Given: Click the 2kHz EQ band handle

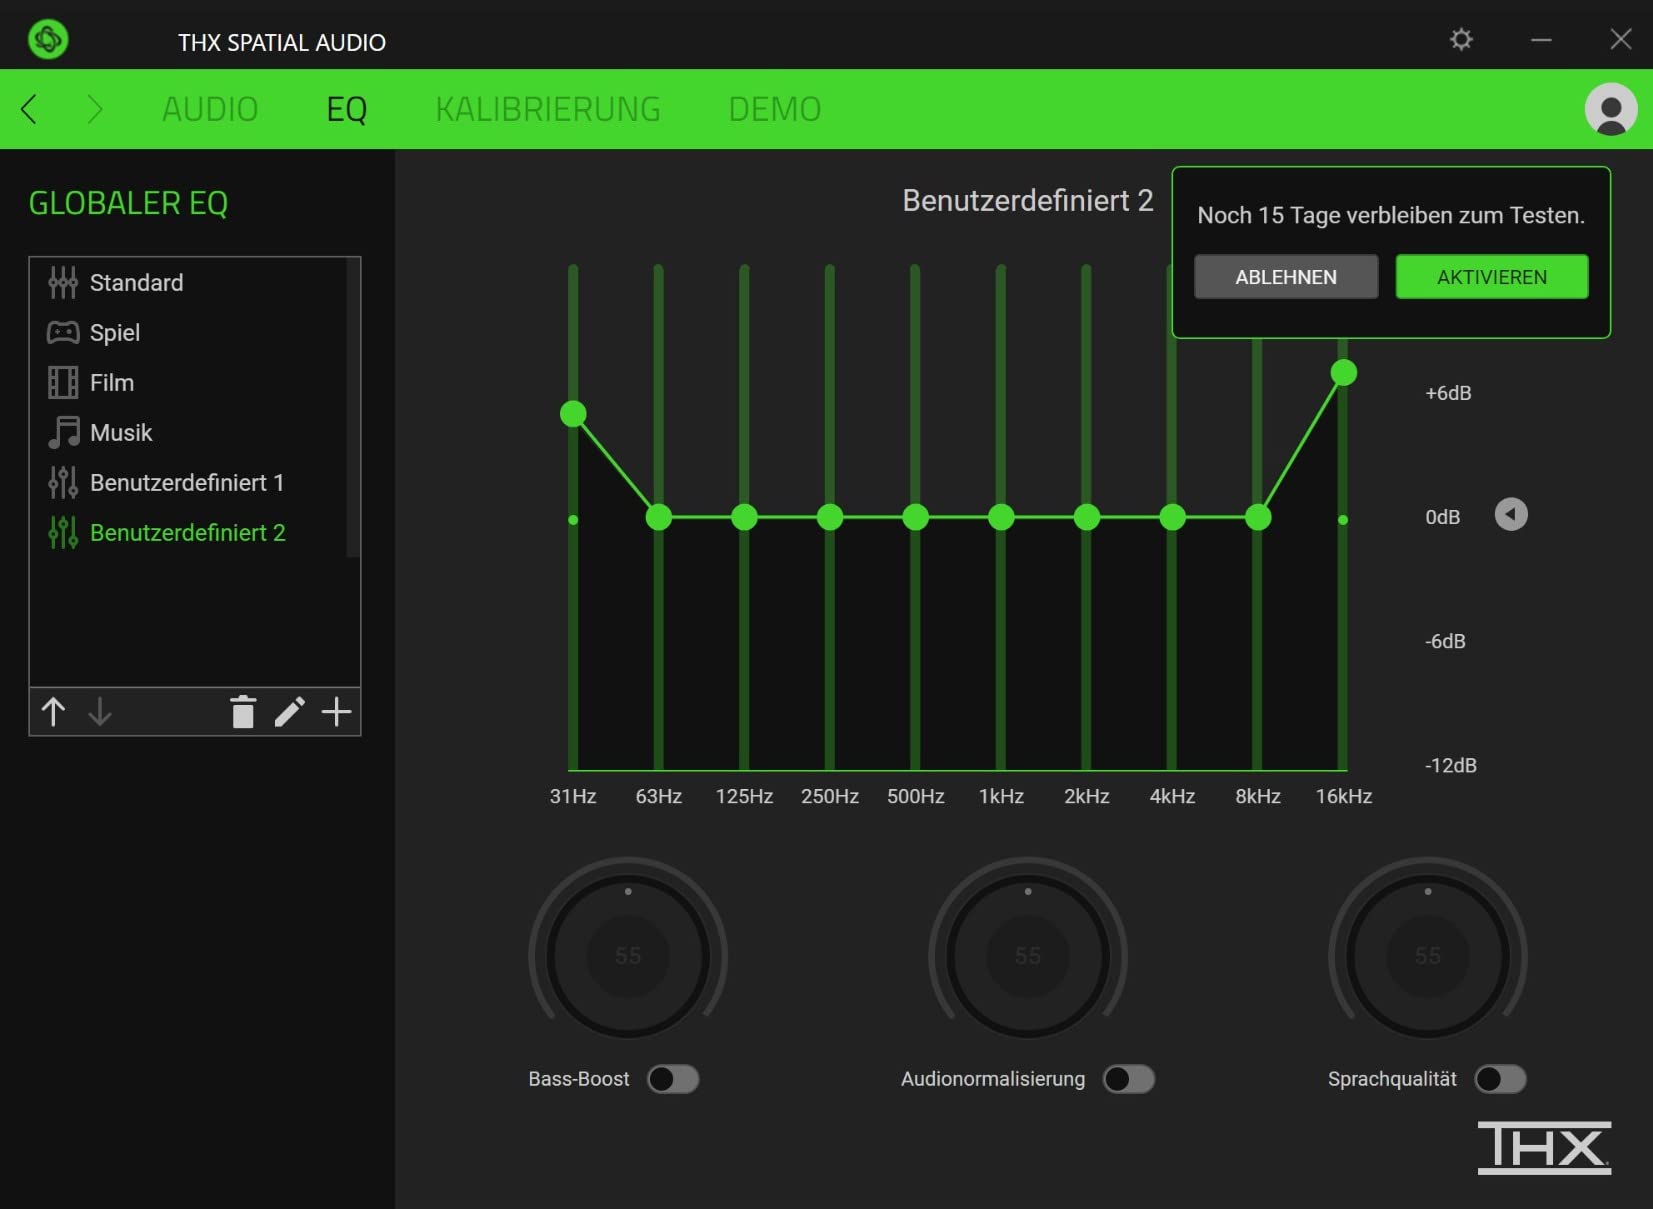Looking at the screenshot, I should [1087, 517].
